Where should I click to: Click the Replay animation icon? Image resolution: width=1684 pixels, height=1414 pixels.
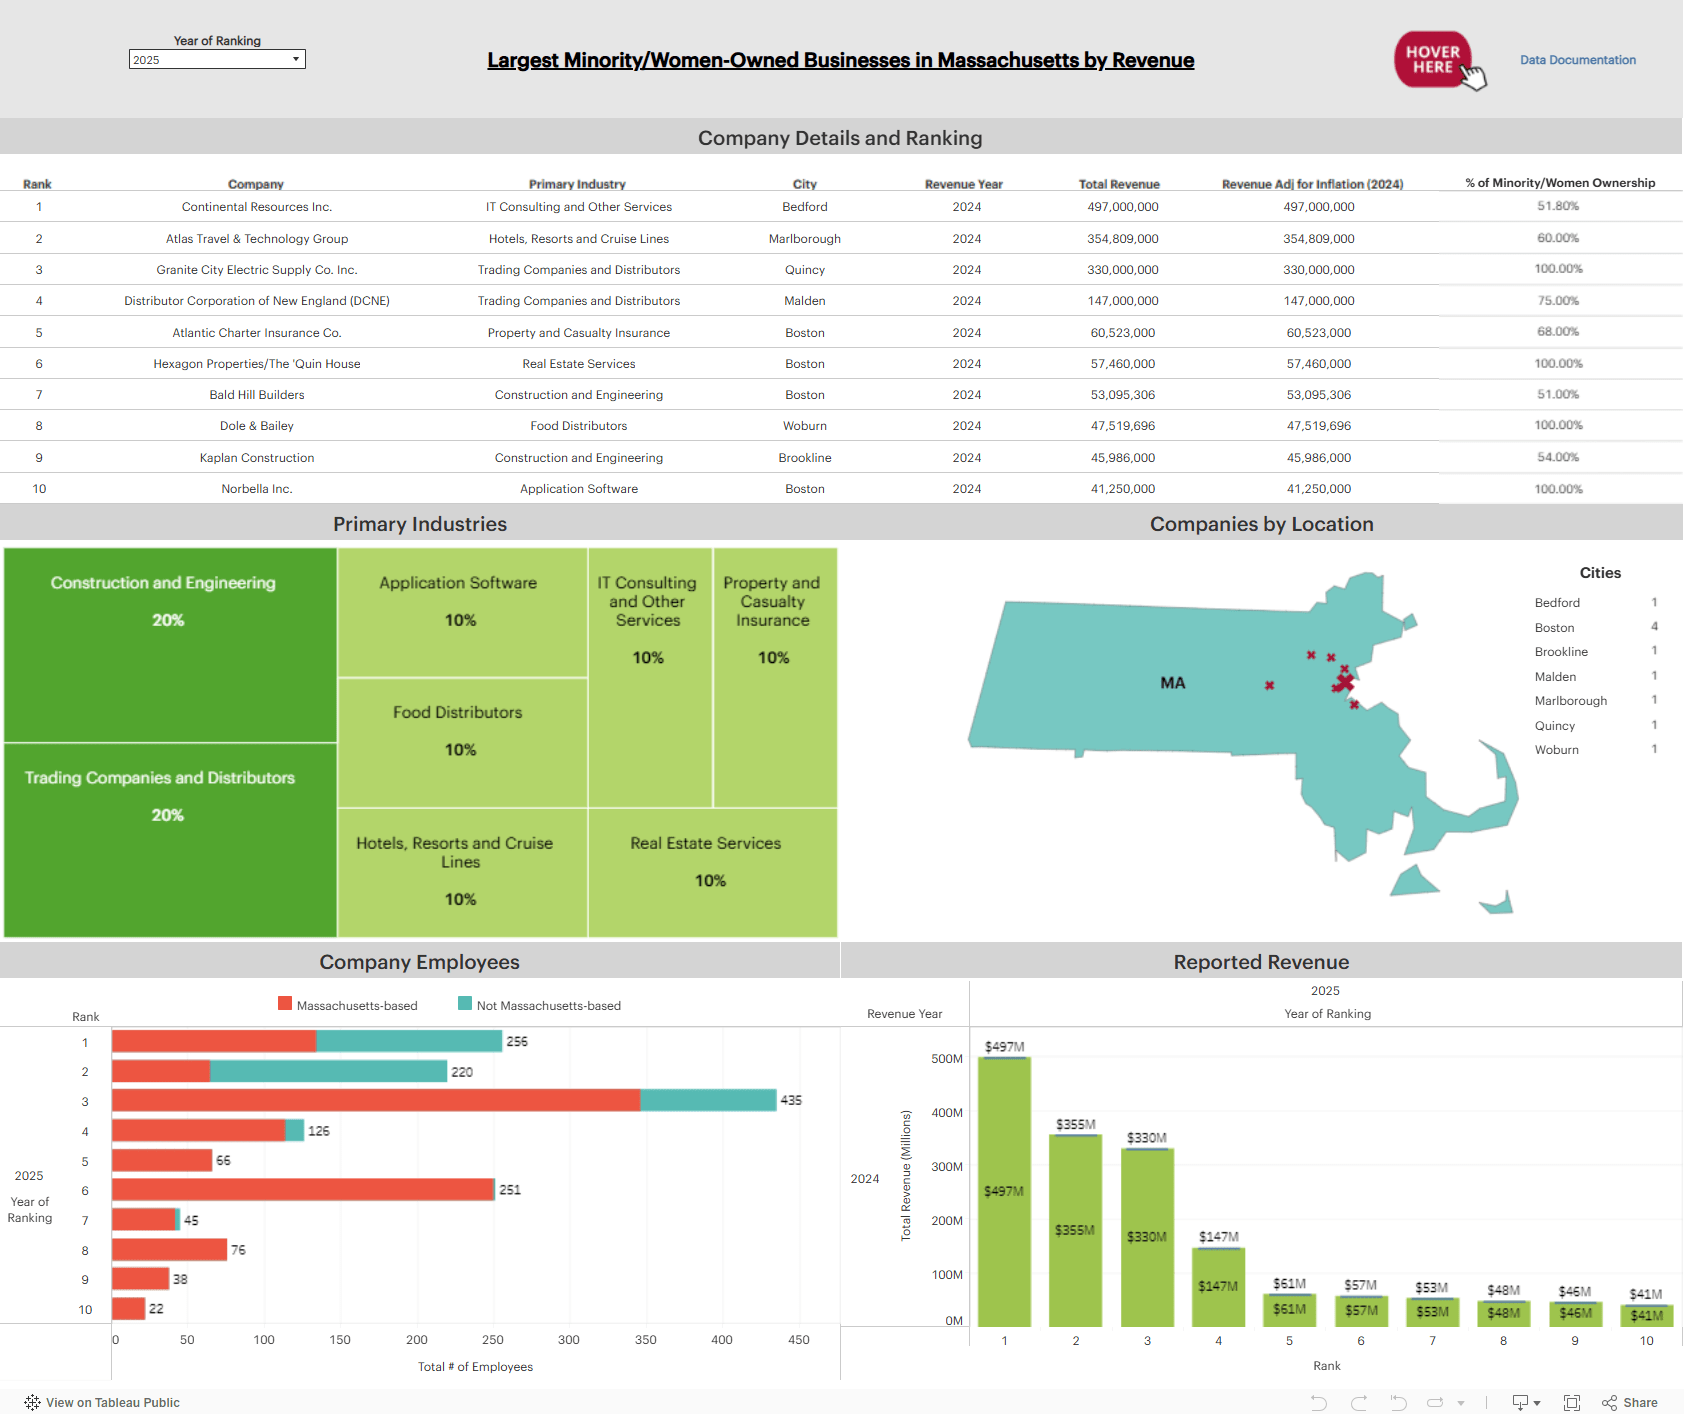(x=1436, y=1402)
